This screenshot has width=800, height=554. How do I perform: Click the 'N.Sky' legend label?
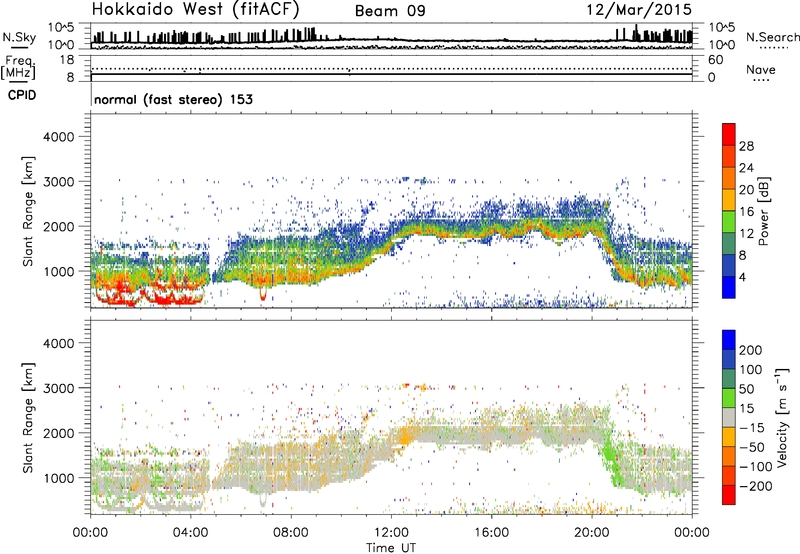pyautogui.click(x=19, y=37)
